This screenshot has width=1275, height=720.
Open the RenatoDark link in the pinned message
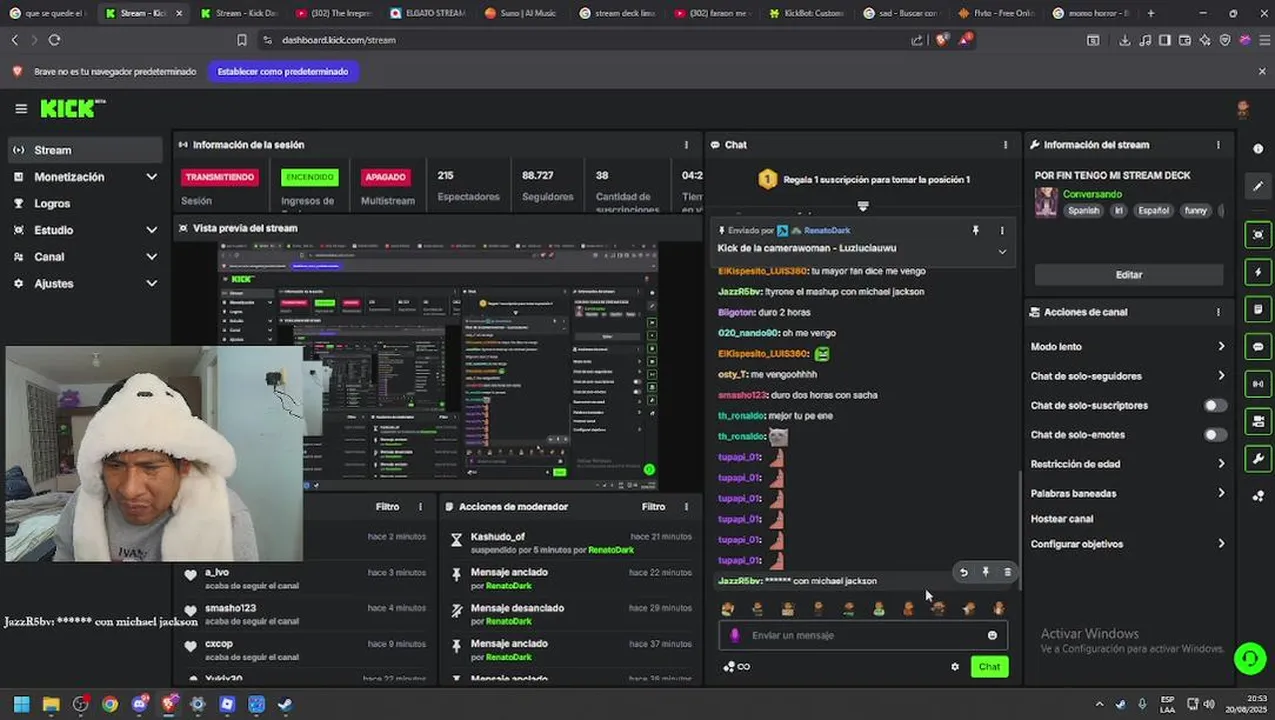point(827,231)
